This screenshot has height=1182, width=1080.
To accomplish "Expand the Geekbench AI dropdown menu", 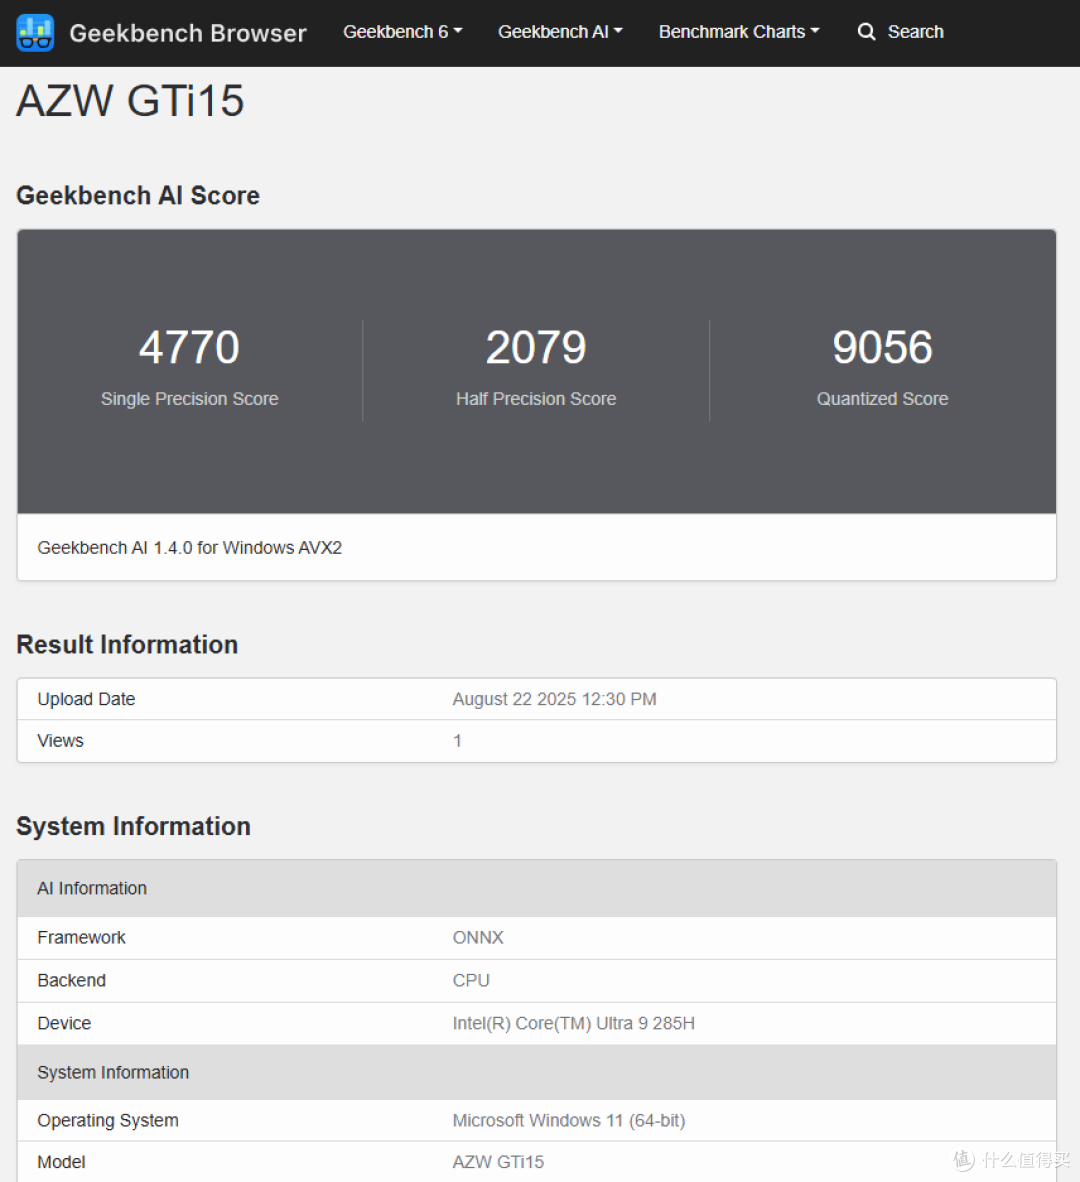I will pyautogui.click(x=560, y=32).
